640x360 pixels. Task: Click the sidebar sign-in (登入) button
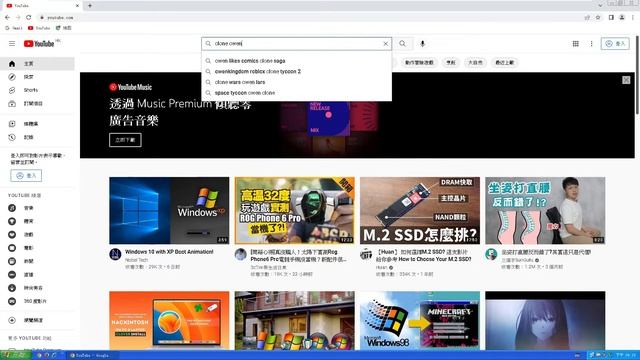click(26, 176)
